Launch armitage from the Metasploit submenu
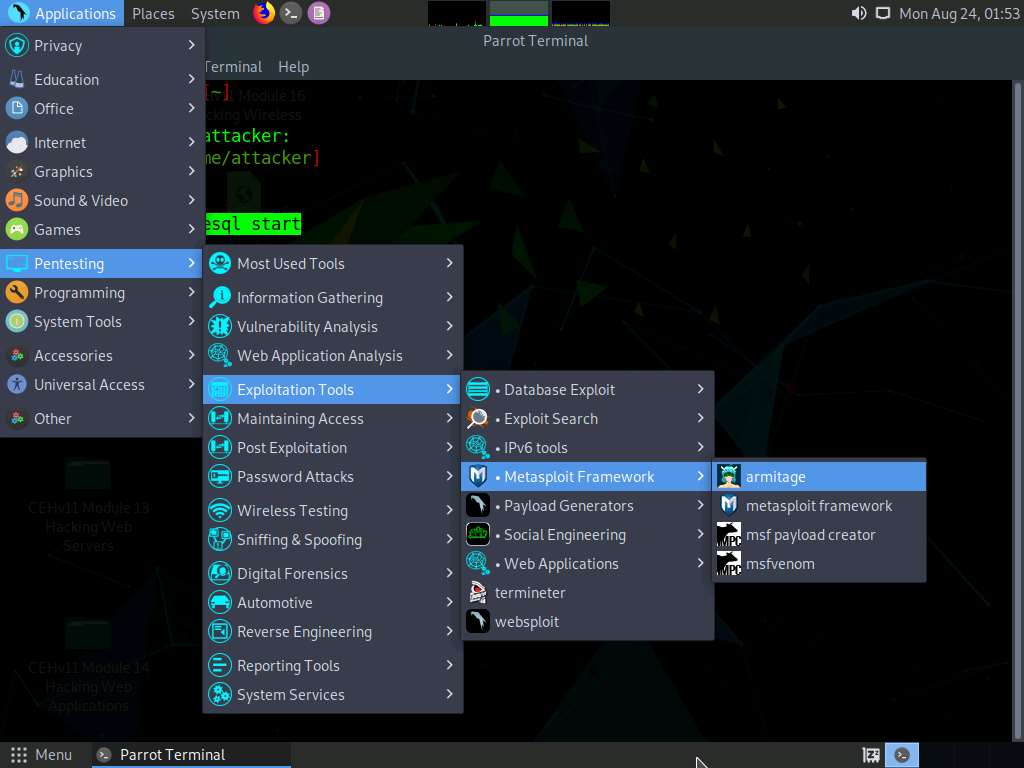The image size is (1024, 768). point(819,477)
